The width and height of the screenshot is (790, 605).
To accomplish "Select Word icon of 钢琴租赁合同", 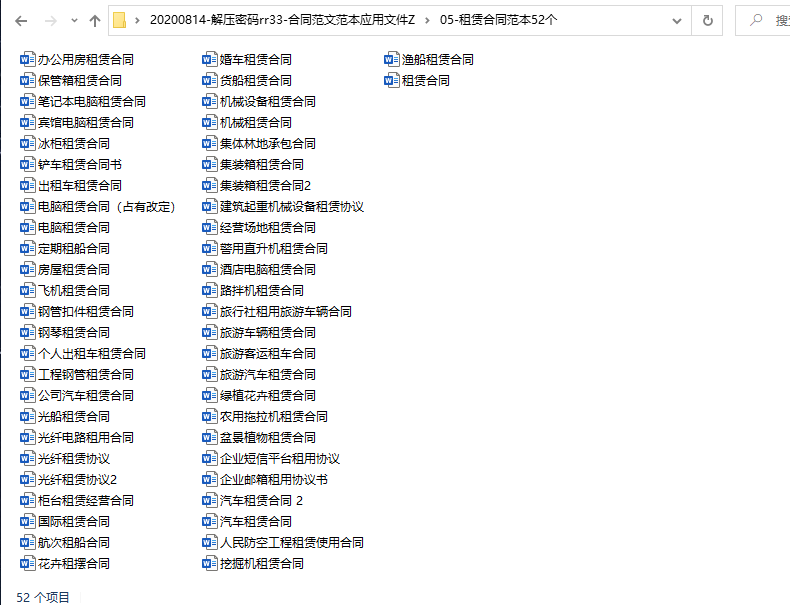I will click(x=28, y=332).
